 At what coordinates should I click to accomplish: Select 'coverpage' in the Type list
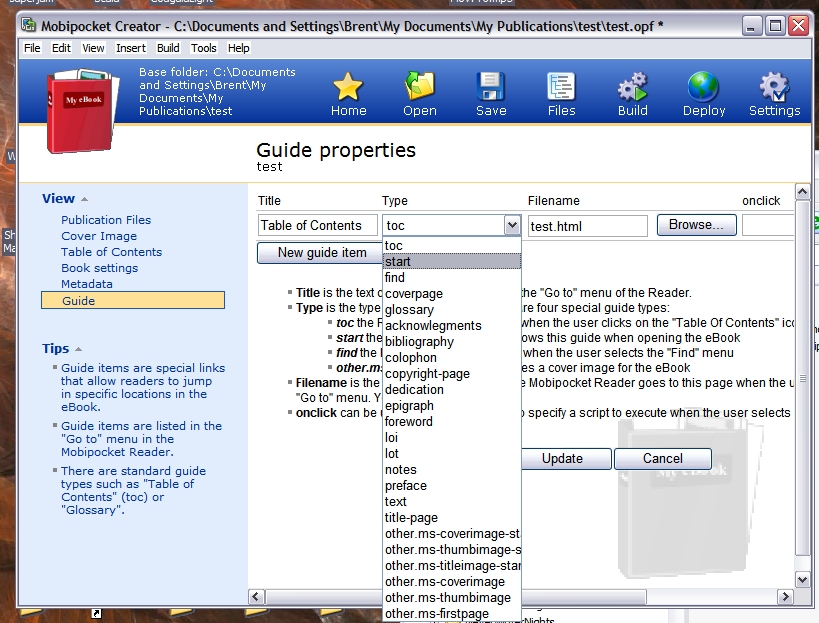point(452,293)
